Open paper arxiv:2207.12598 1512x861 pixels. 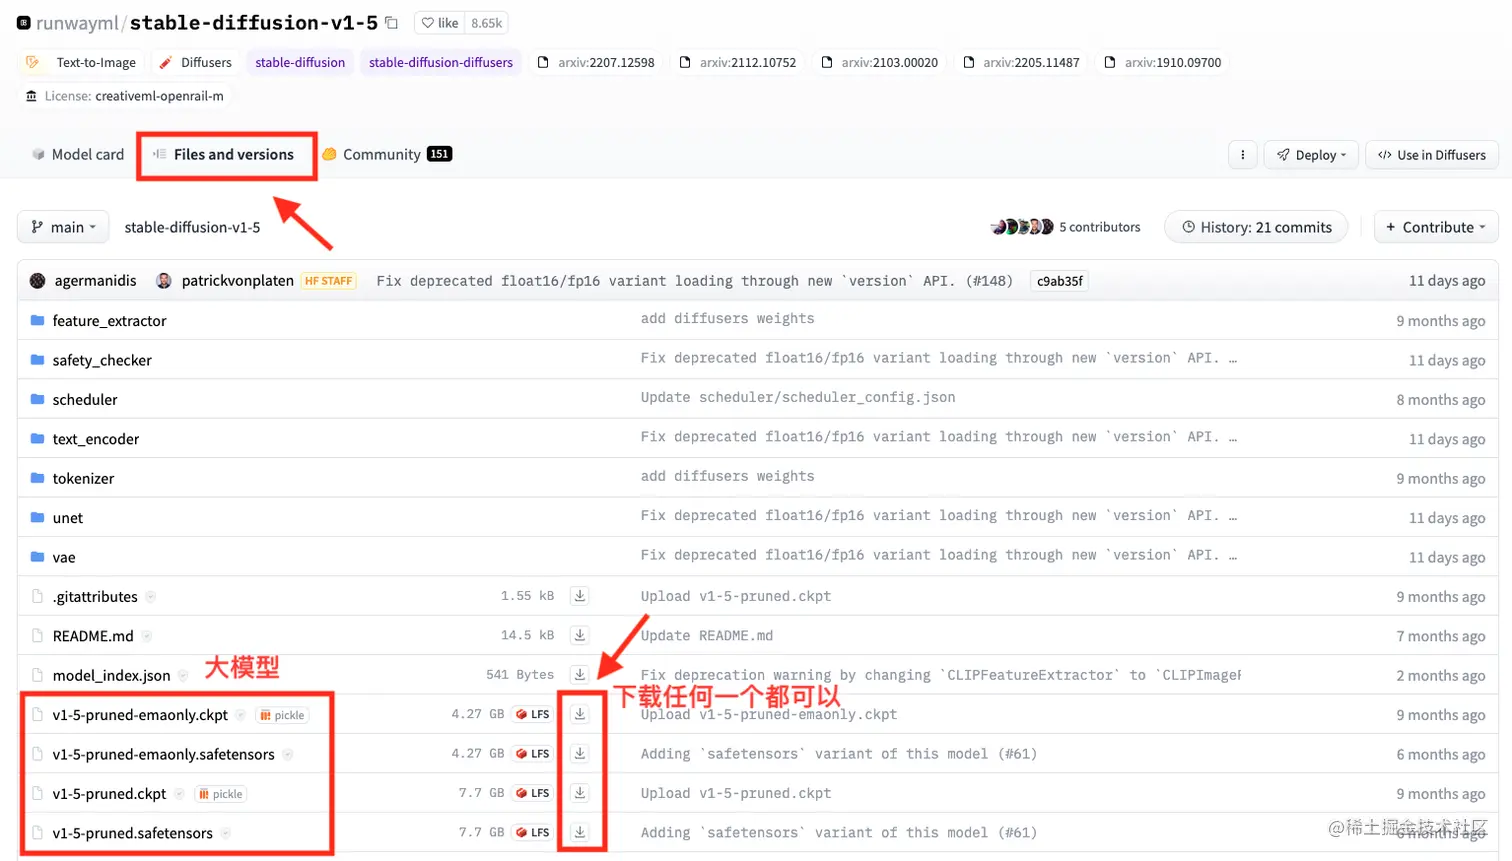tap(596, 62)
